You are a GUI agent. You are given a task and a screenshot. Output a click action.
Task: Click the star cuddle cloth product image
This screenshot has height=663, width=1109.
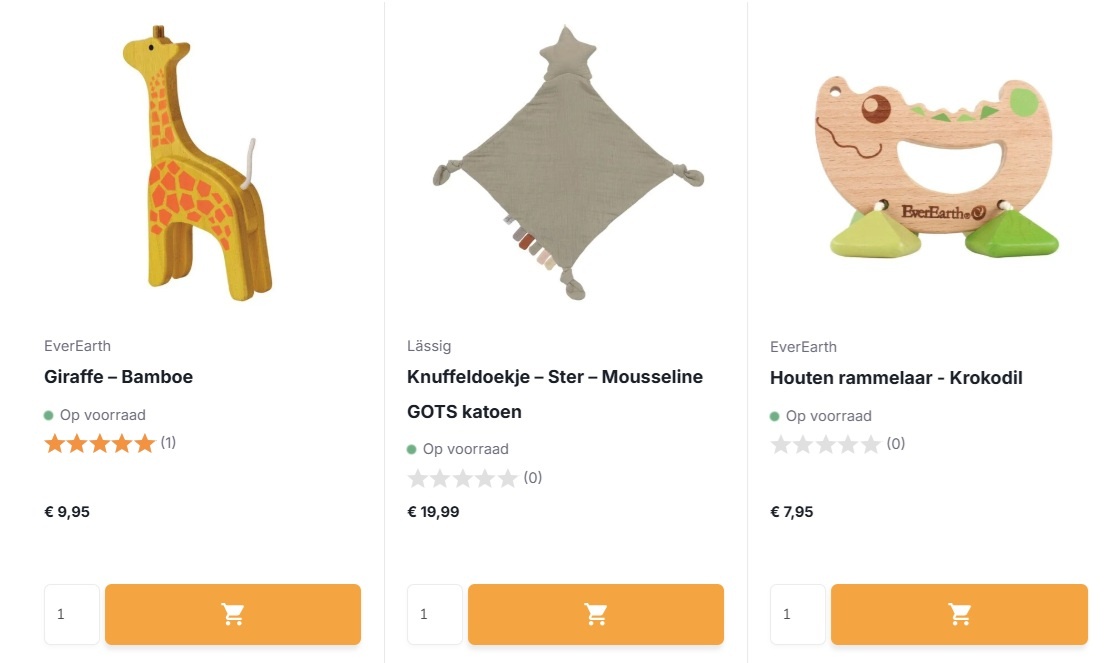568,165
